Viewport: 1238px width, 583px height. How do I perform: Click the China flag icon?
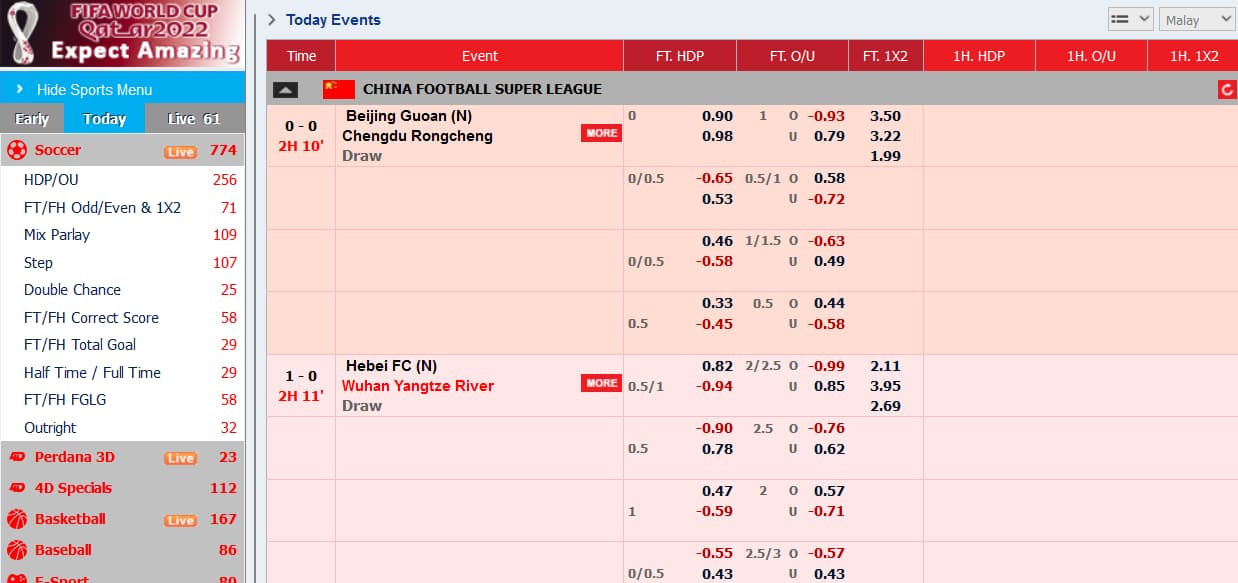point(339,89)
